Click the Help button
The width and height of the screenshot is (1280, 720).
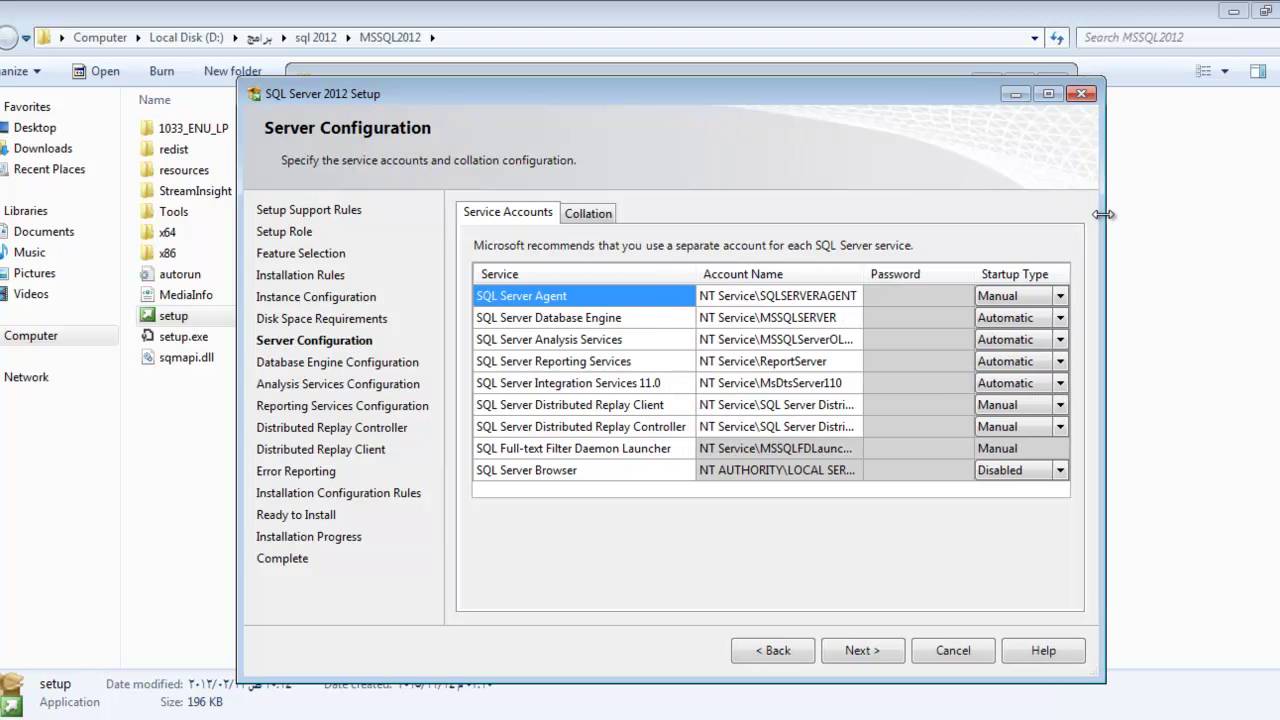[1043, 651]
